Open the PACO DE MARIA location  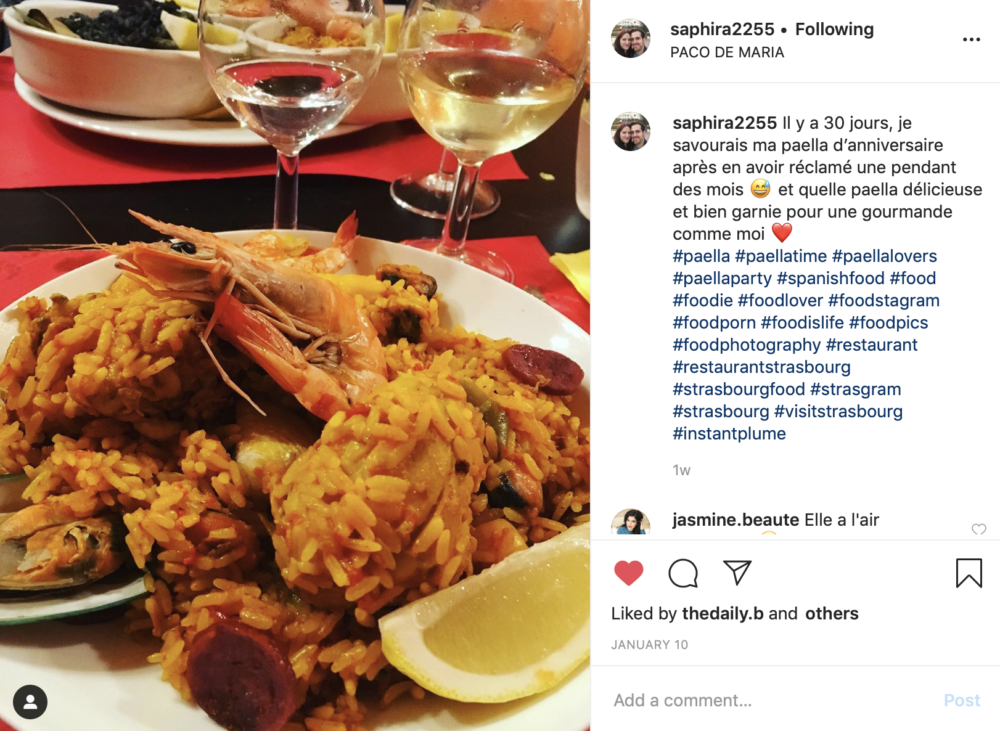727,52
